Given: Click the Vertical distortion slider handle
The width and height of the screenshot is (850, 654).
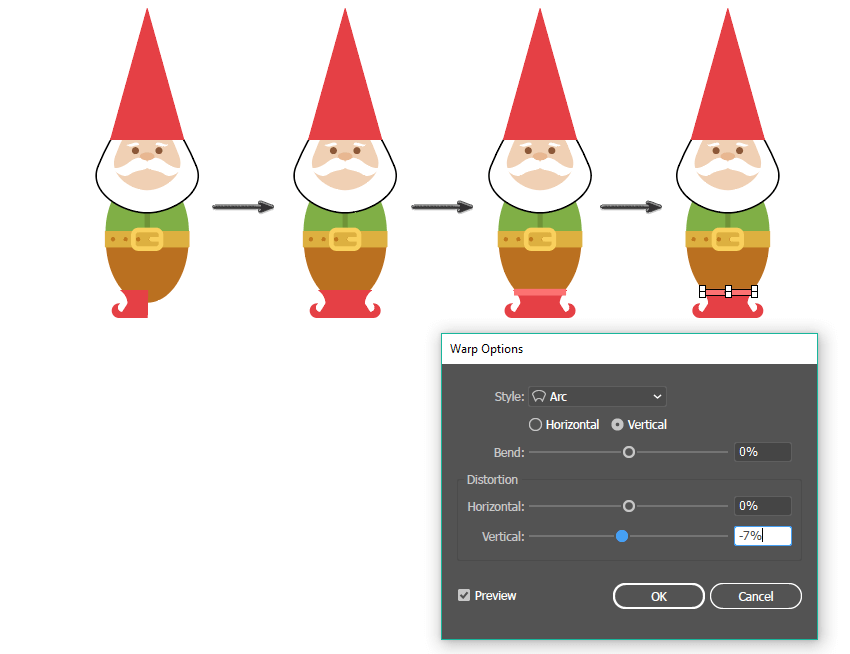Looking at the screenshot, I should (622, 536).
